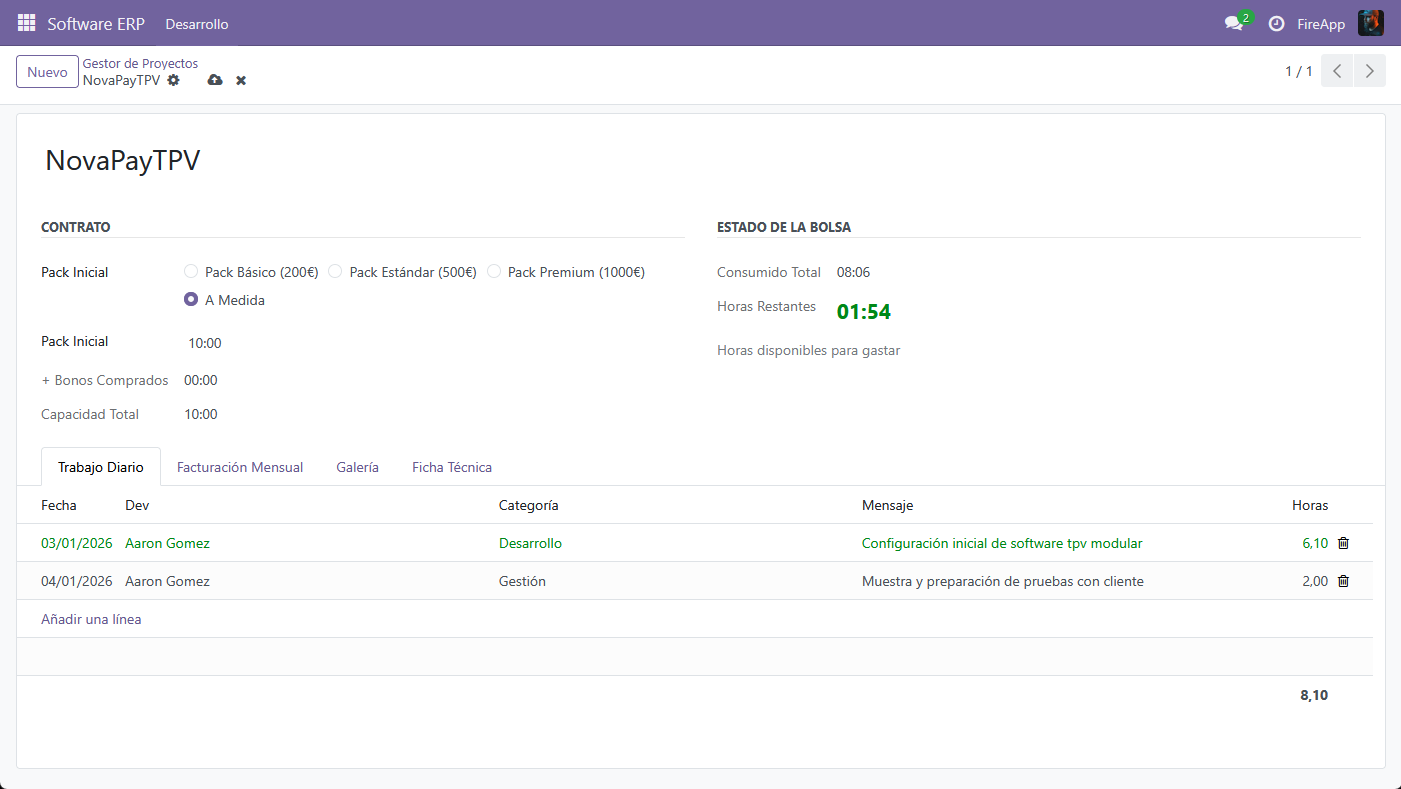1401x789 pixels.
Task: Switch to the Galería tab
Action: [357, 467]
